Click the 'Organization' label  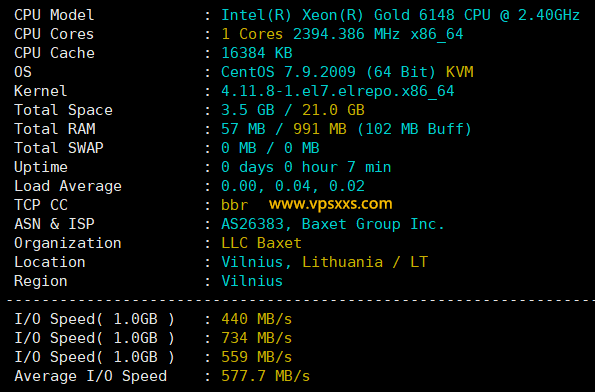click(68, 243)
